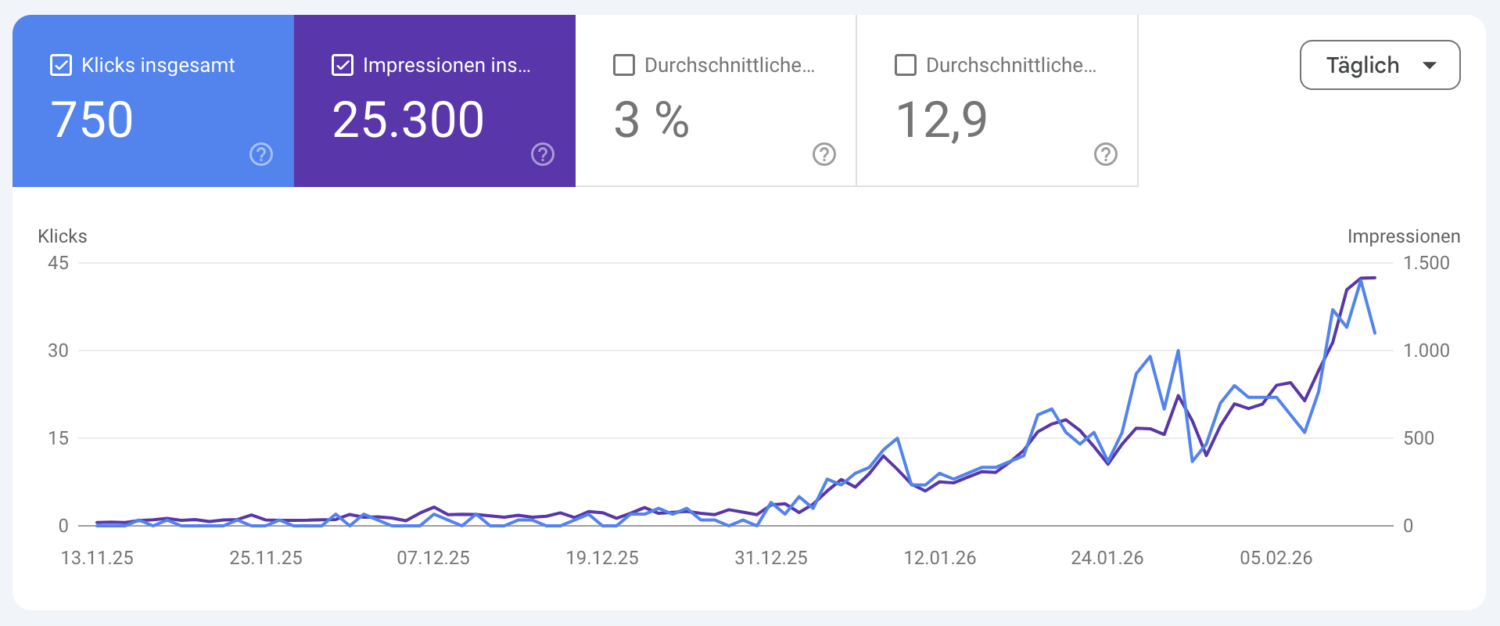Click help icon on the 12,9 card
This screenshot has width=1500, height=626.
tap(1106, 154)
